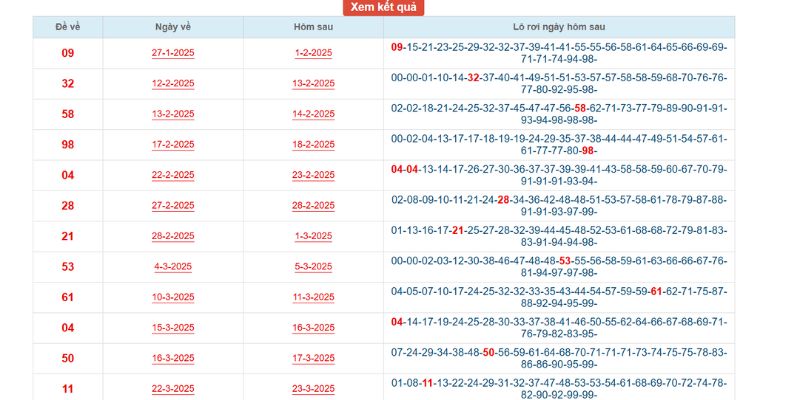This screenshot has width=800, height=400.
Task: Select the 17-2-2025 date link
Action: pos(173,145)
